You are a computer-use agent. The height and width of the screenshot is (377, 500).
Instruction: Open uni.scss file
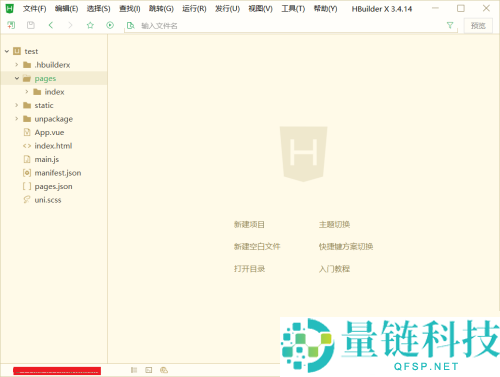point(48,200)
